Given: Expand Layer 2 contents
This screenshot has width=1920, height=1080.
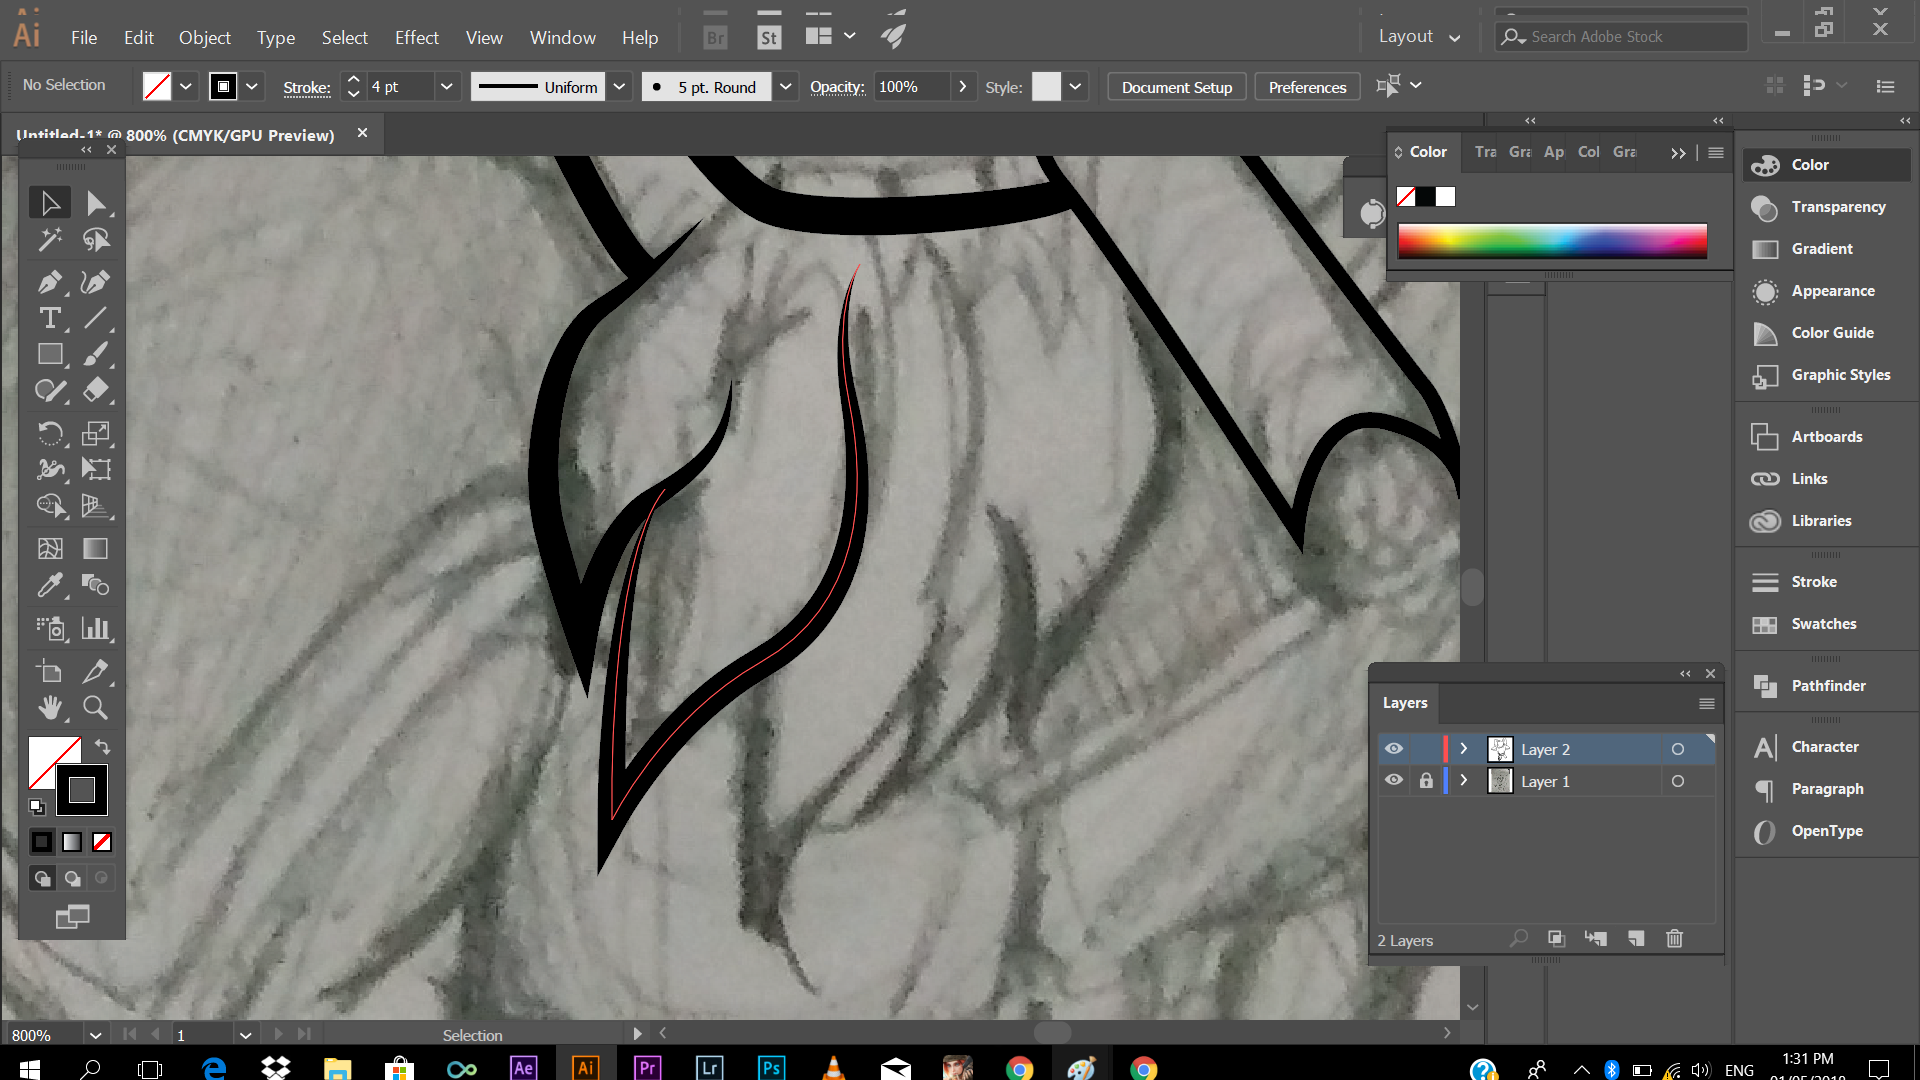Looking at the screenshot, I should tap(1464, 749).
